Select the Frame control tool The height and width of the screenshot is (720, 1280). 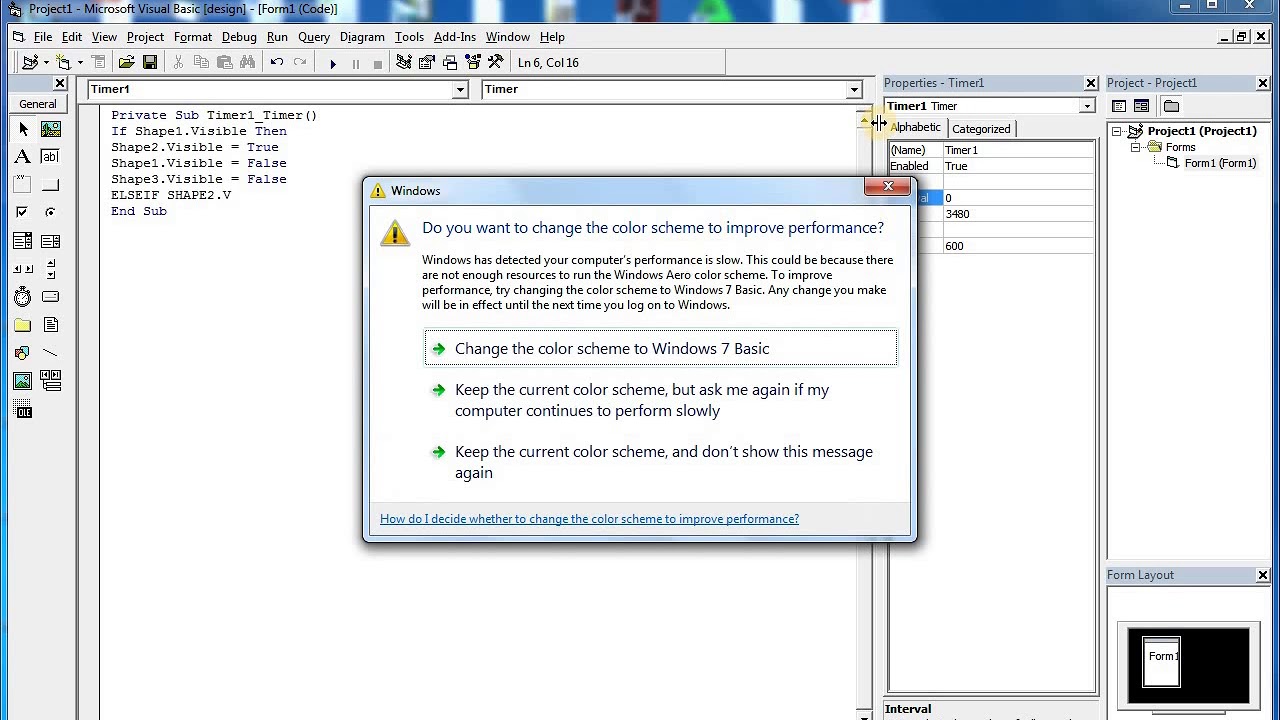coord(23,185)
